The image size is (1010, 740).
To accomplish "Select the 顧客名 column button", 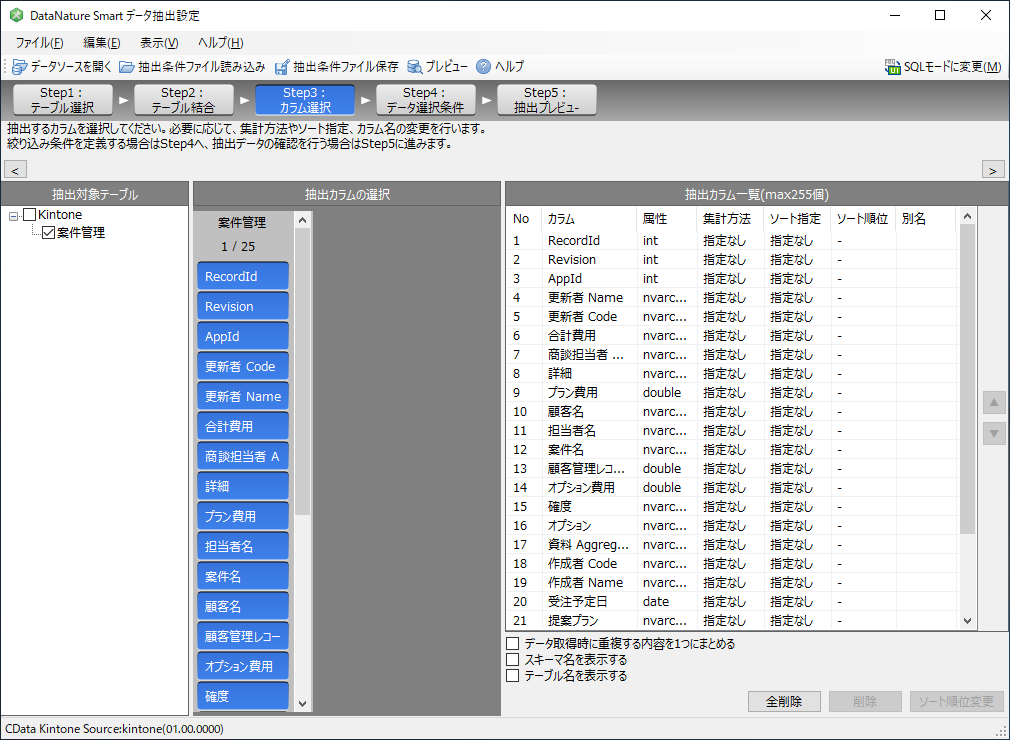I will coord(243,607).
